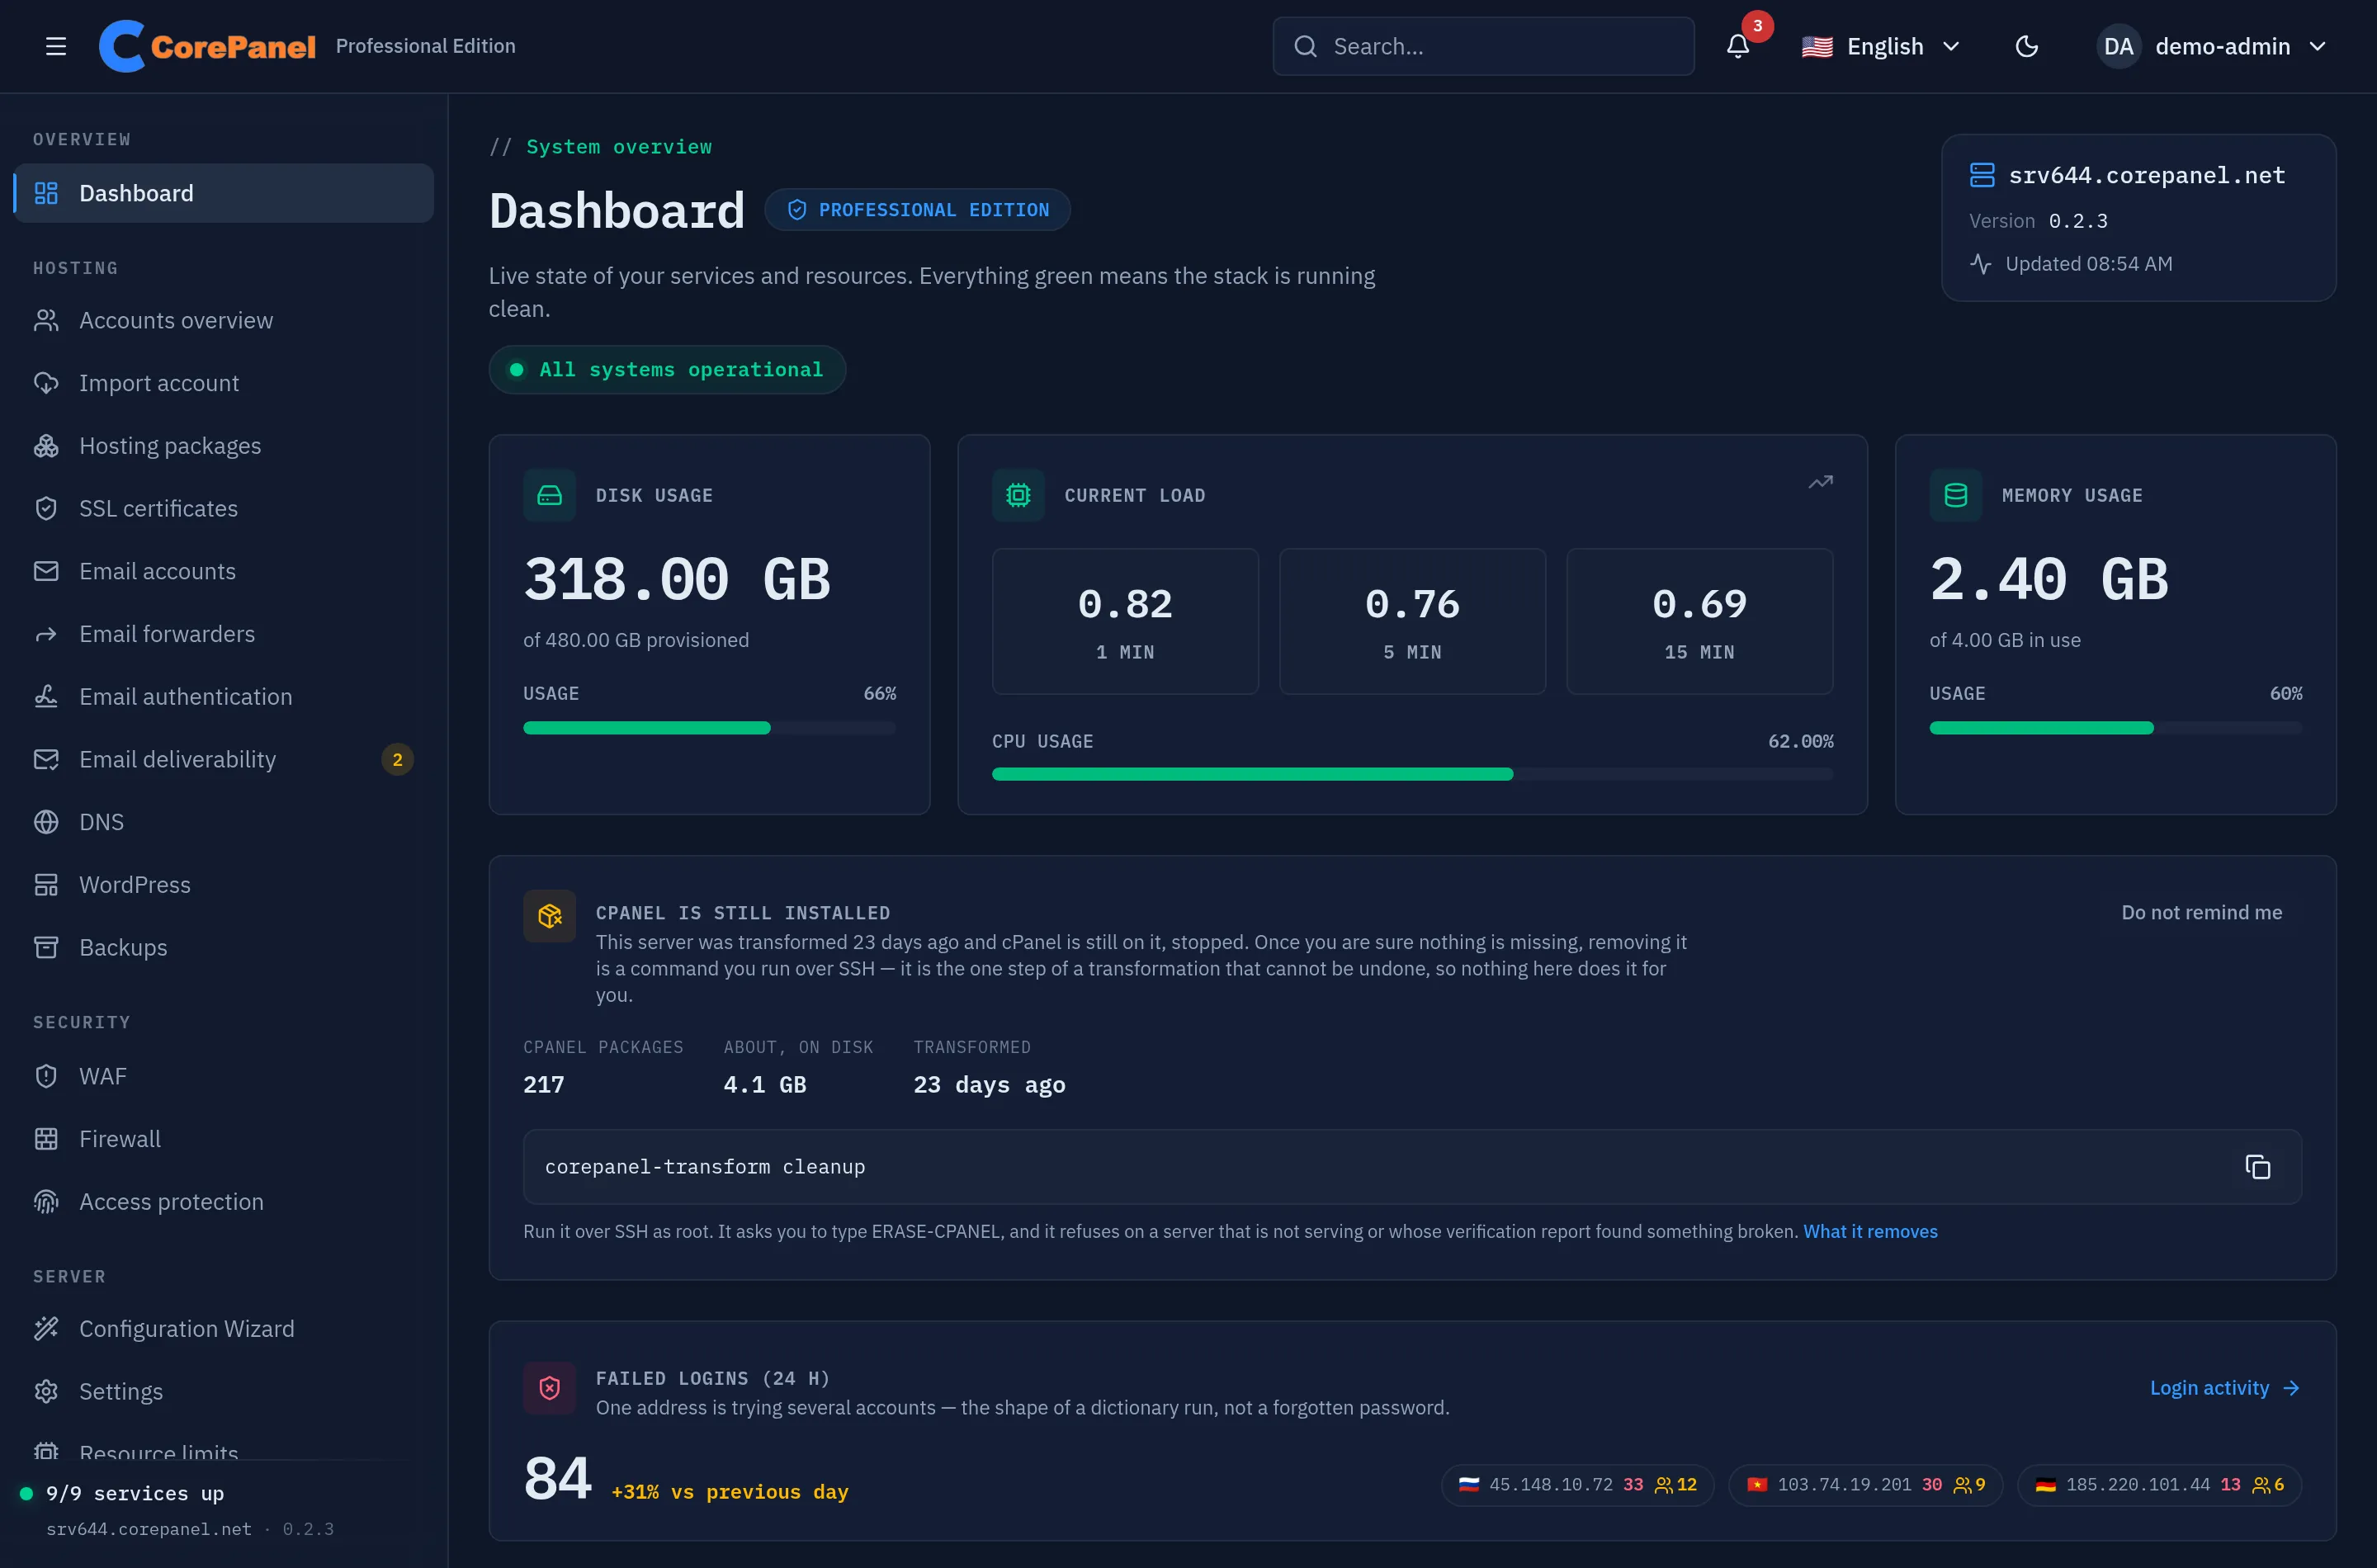Screen dimensions: 2377x1568
Task: Click the CorePanel logo
Action: click(x=207, y=46)
